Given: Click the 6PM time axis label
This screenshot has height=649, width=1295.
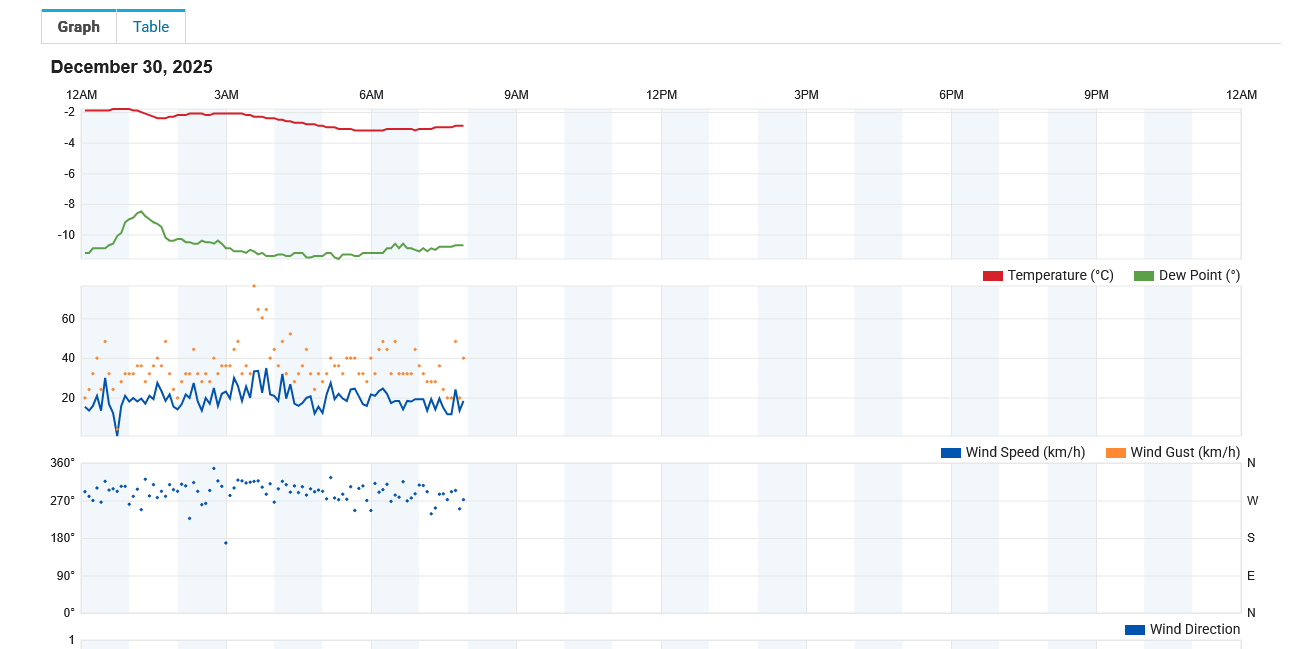Looking at the screenshot, I should (951, 95).
